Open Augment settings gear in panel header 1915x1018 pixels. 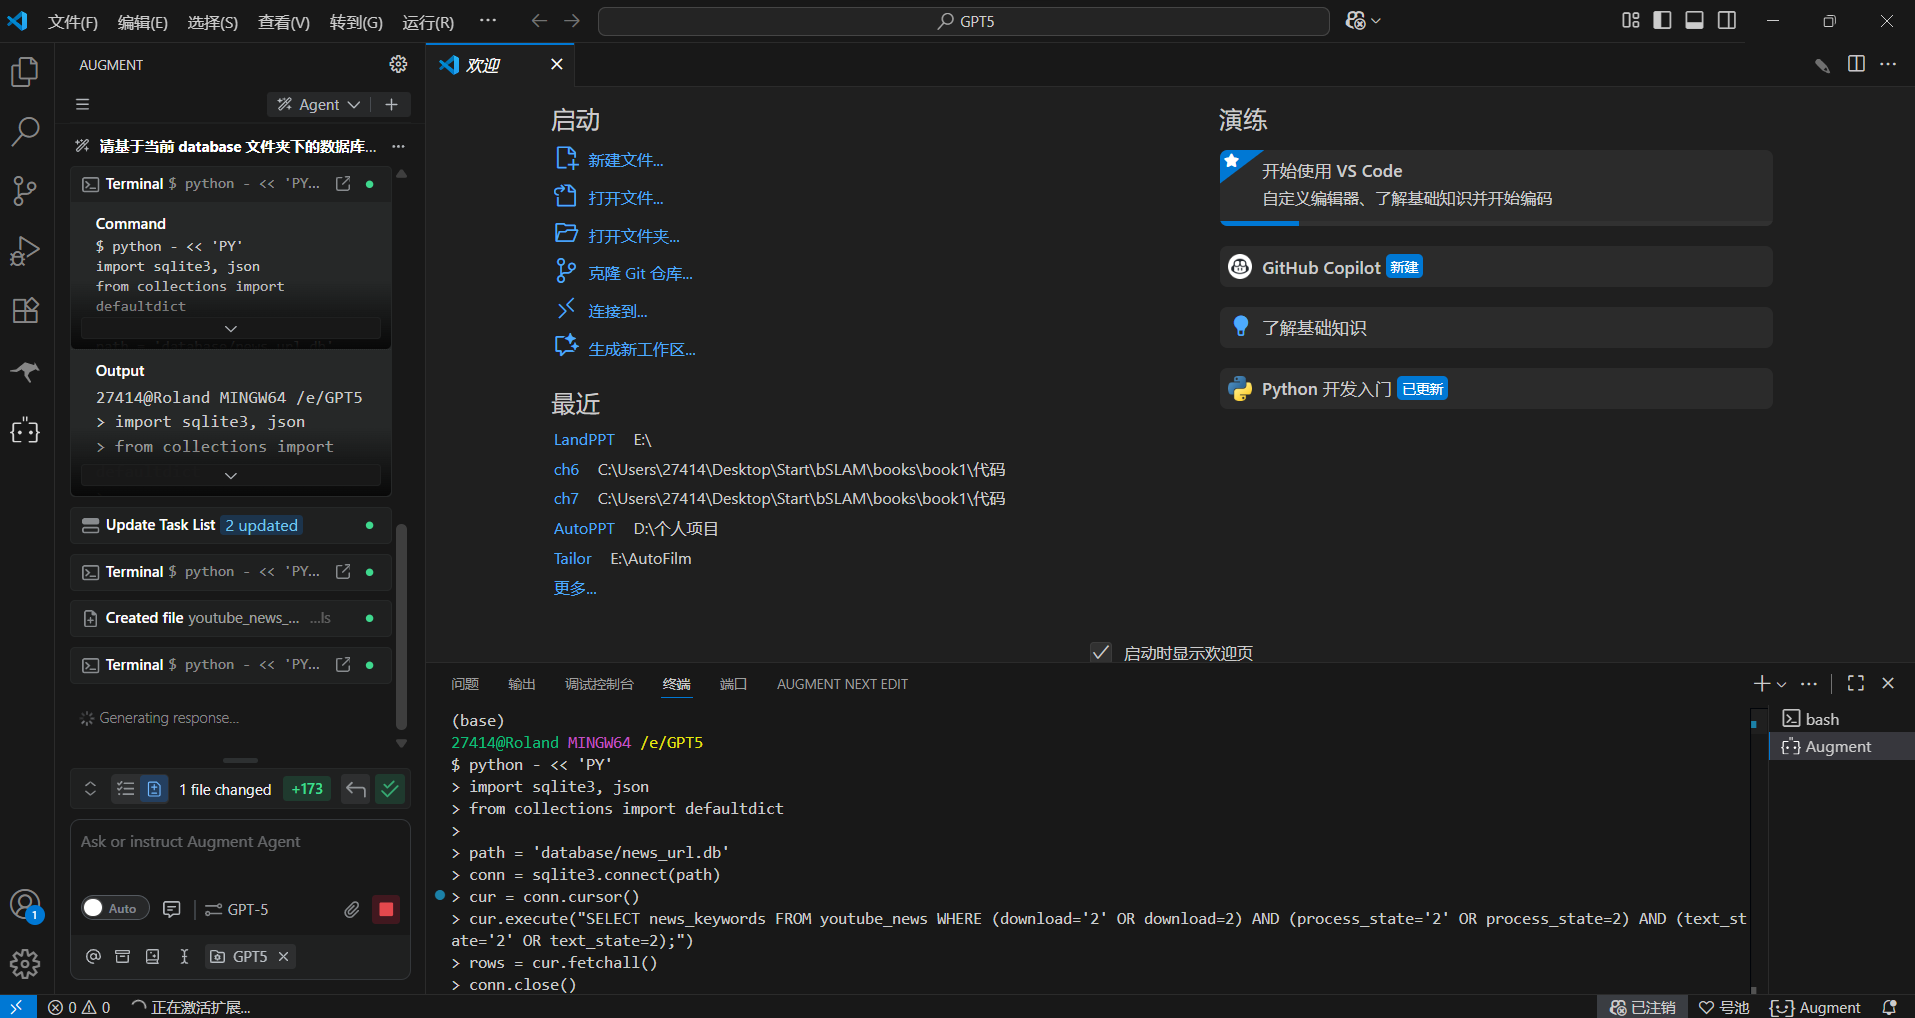point(398,64)
